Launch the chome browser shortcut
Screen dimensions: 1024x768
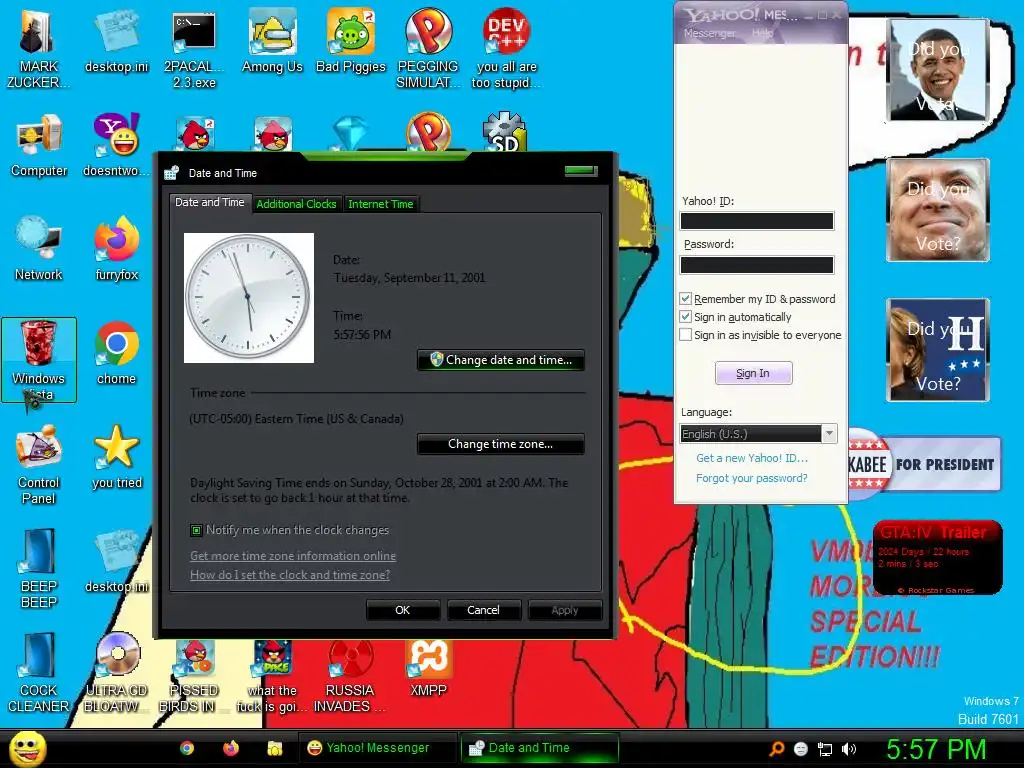coord(116,353)
